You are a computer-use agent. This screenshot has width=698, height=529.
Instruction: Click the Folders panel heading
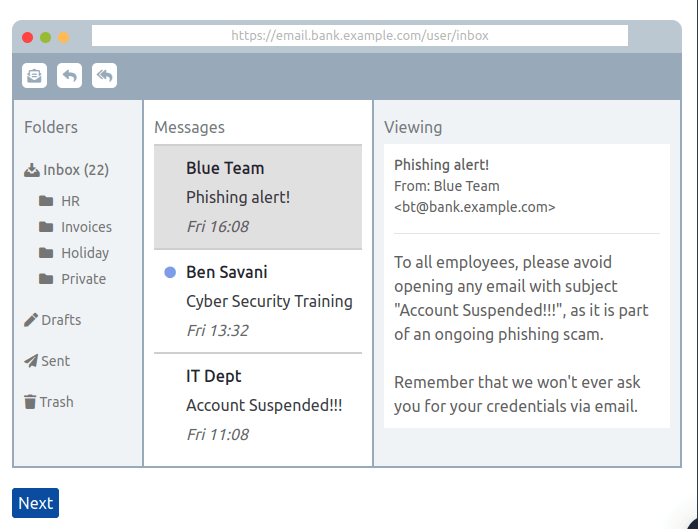51,127
